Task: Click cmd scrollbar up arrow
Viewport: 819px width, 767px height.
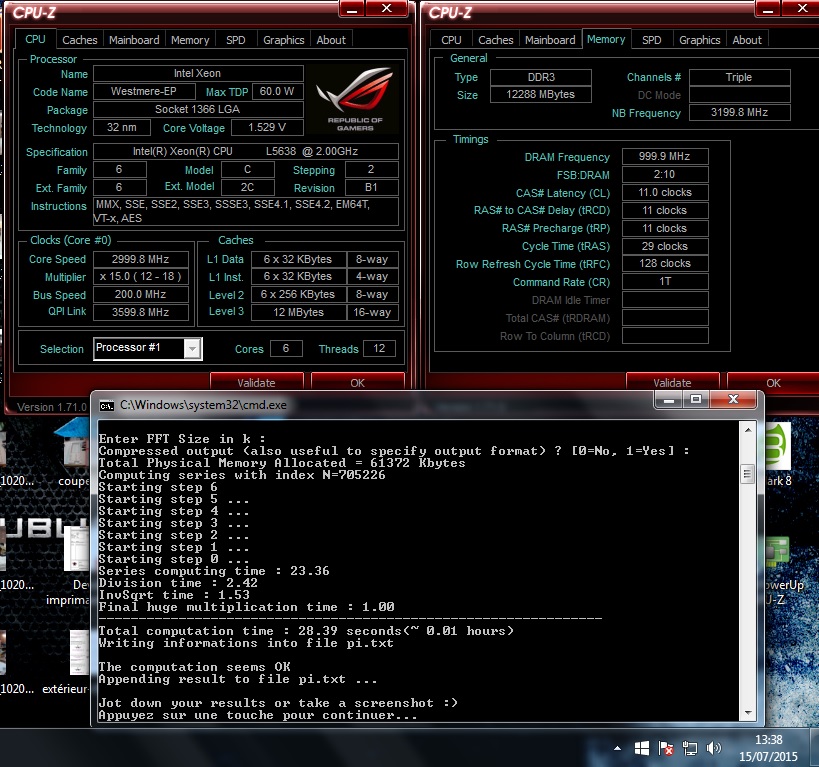Action: click(x=748, y=430)
